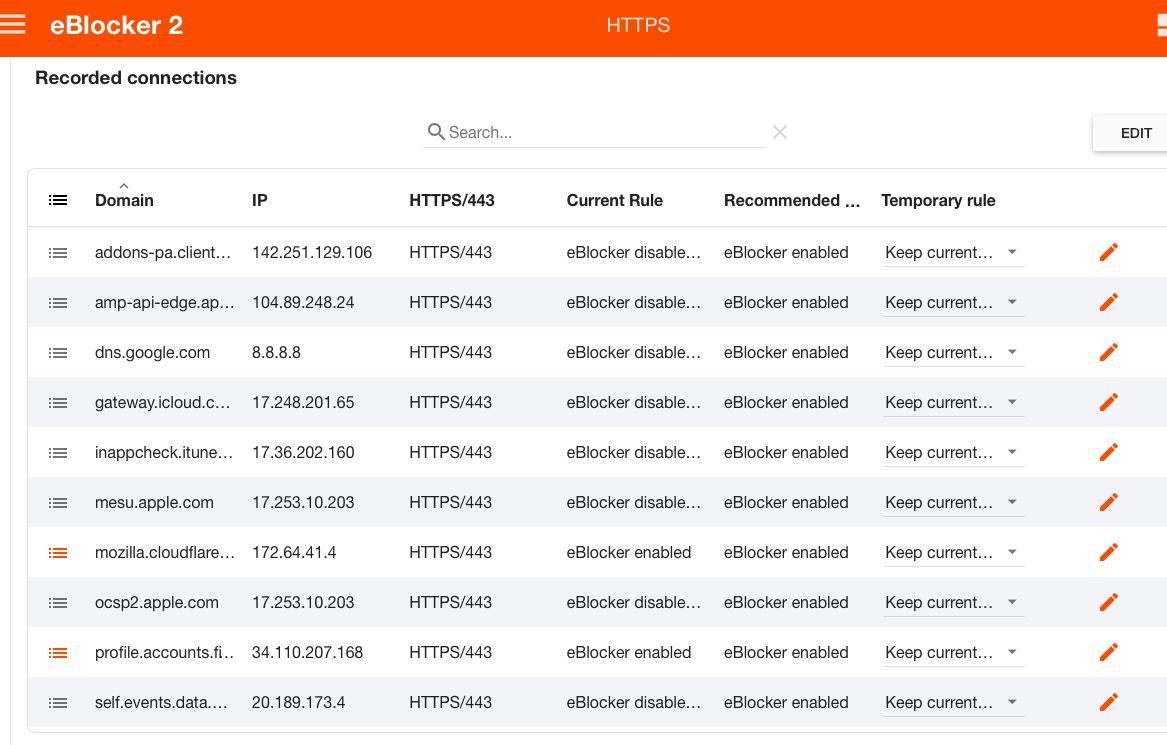1167x745 pixels.
Task: Open temporary rule dropdown for mozilla.cloudflare
Action: point(953,552)
